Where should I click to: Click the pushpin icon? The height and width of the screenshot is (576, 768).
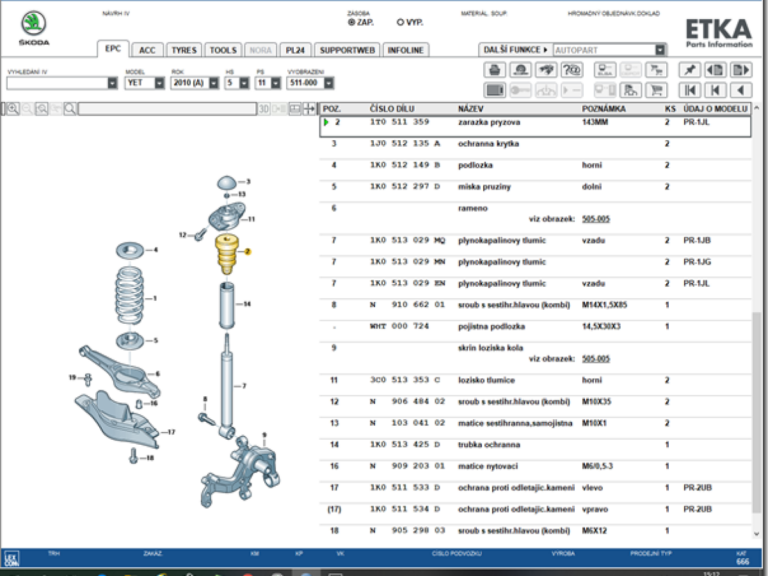(x=689, y=70)
